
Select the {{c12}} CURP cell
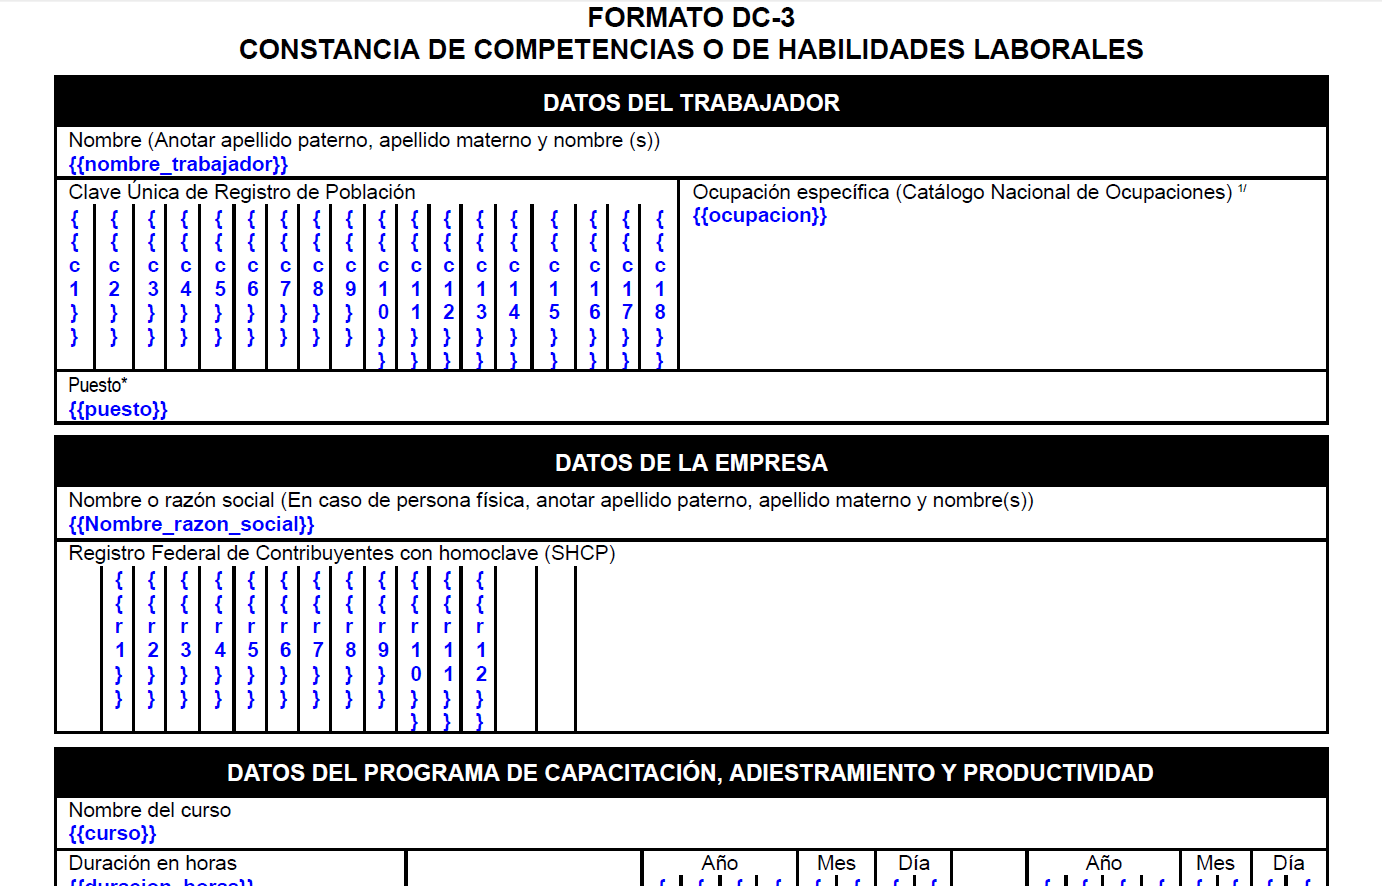click(448, 289)
